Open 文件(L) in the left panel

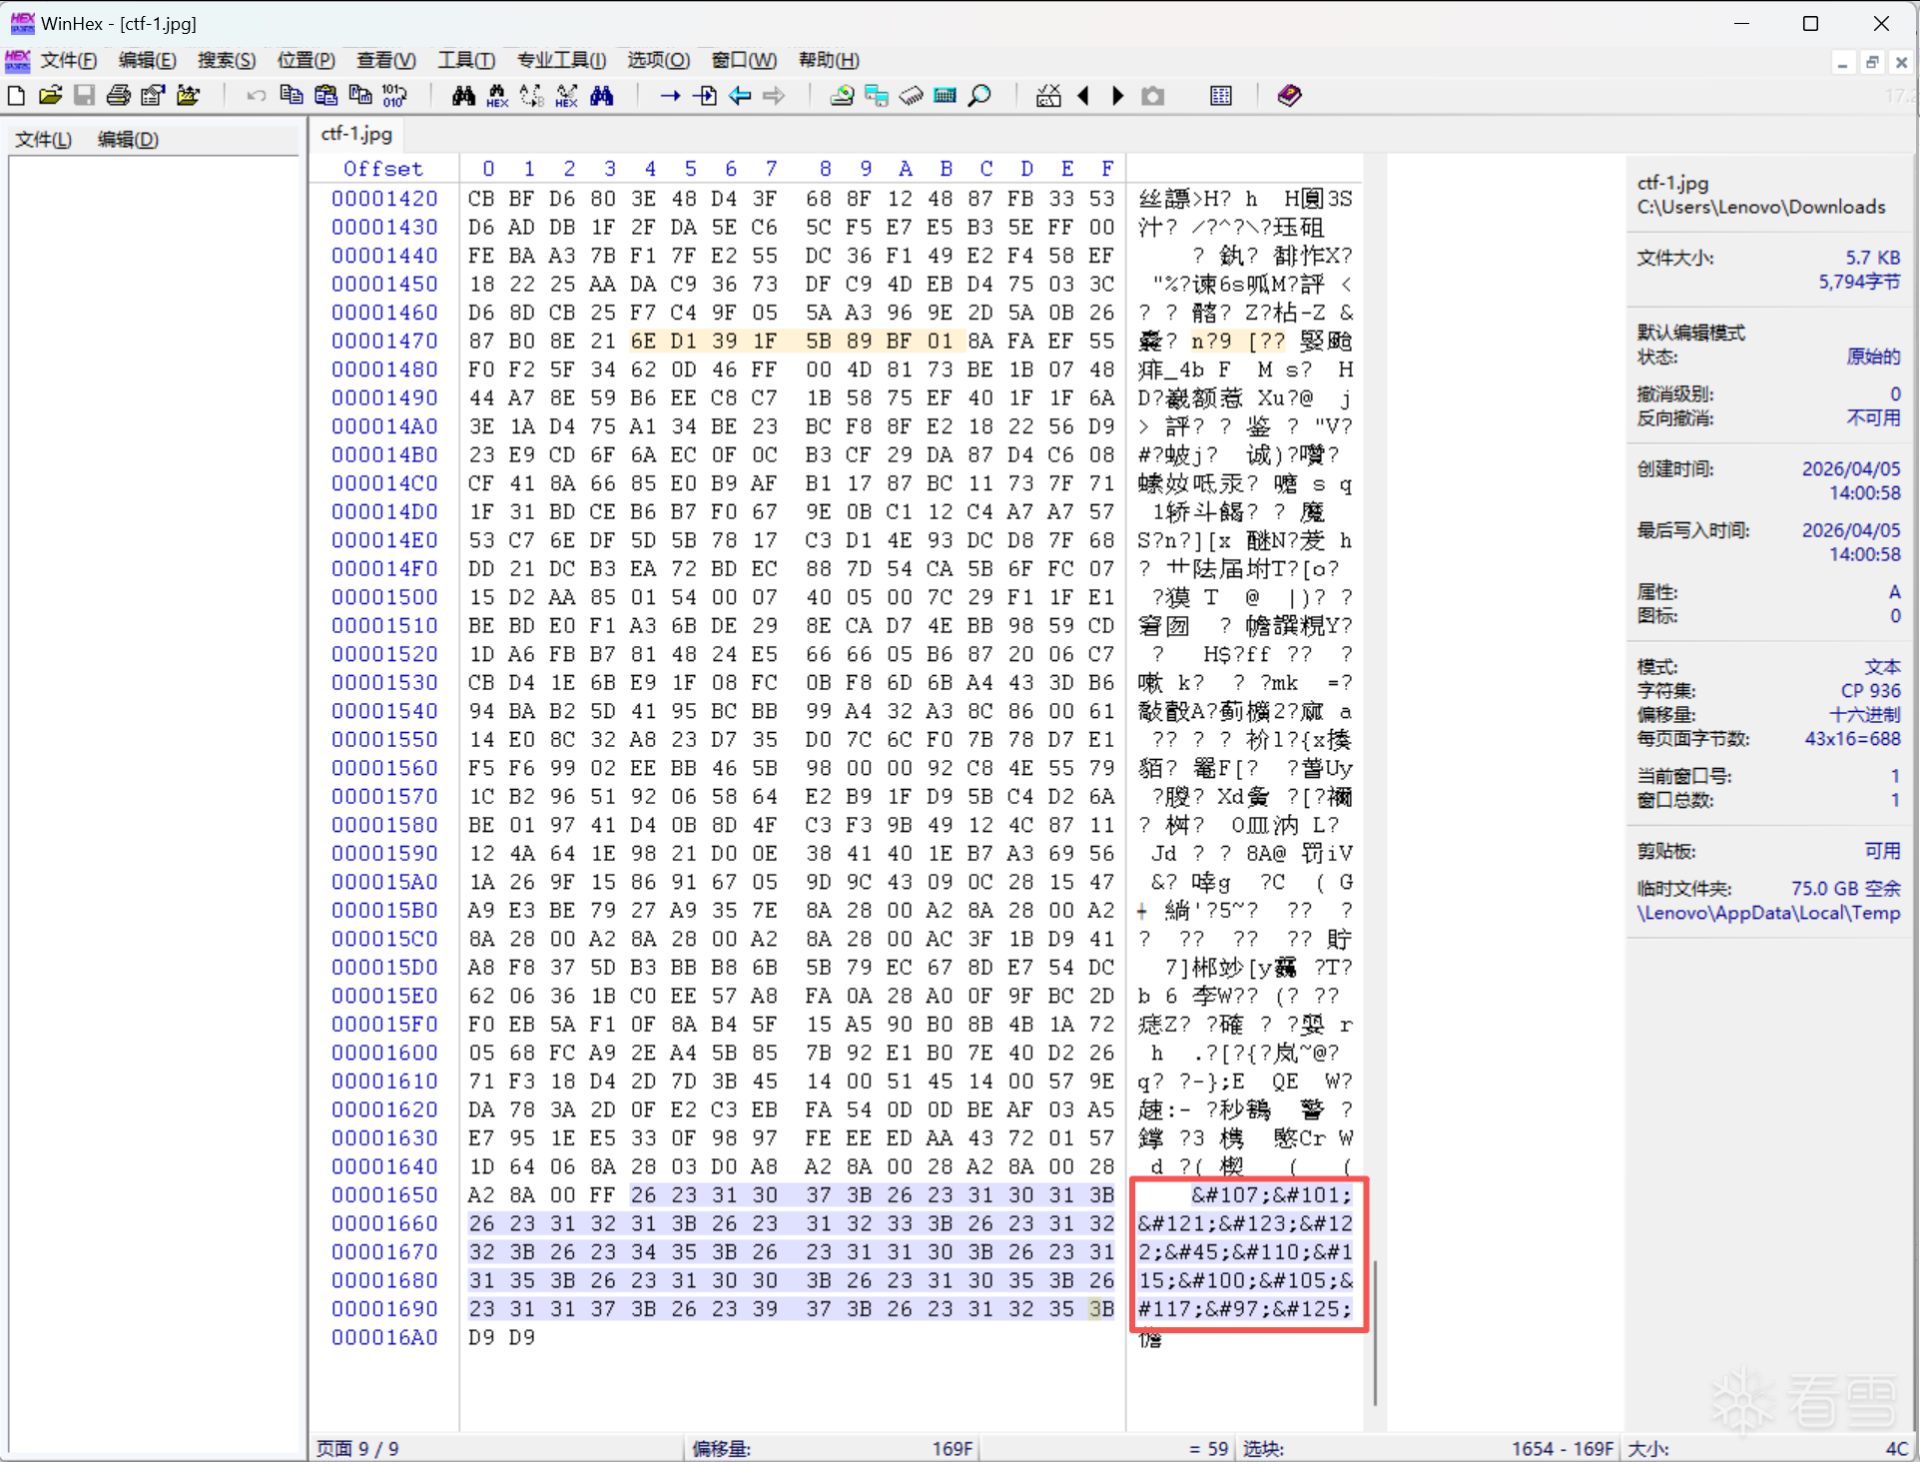click(43, 139)
